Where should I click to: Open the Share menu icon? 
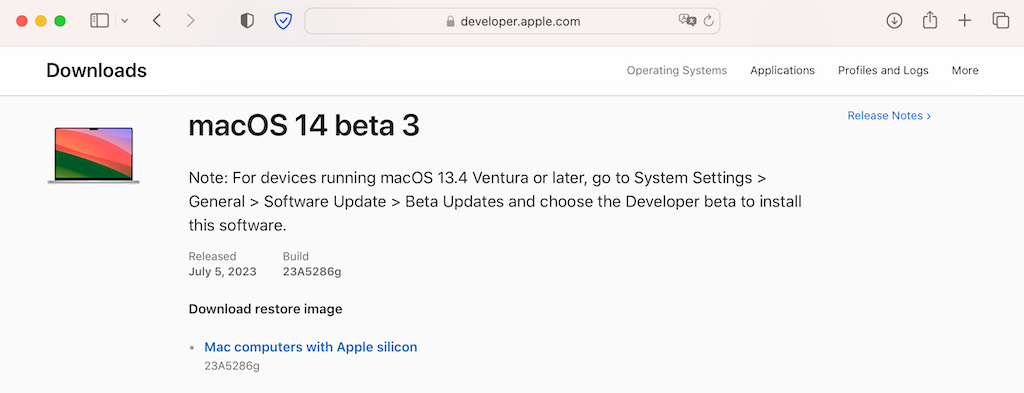pyautogui.click(x=930, y=20)
